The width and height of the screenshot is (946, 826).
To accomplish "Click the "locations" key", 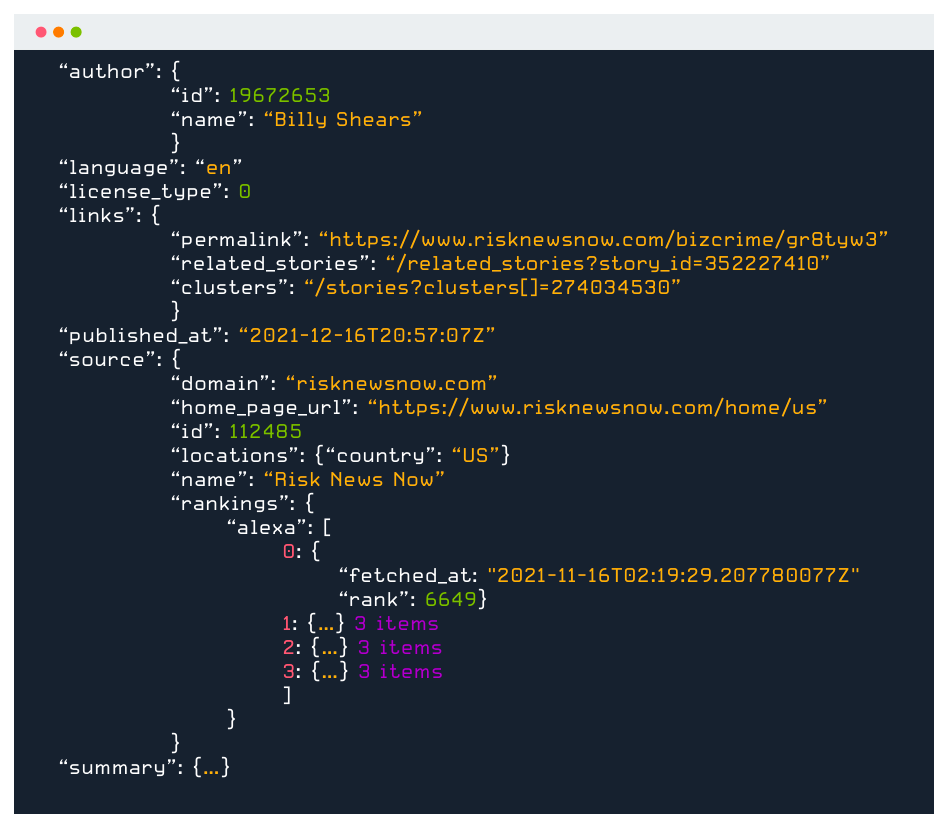I will [237, 456].
